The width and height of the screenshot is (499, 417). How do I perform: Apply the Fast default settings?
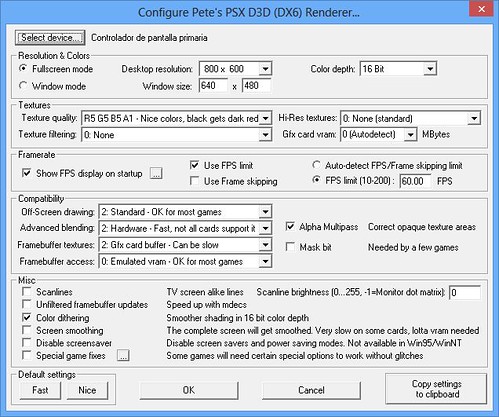click(40, 390)
